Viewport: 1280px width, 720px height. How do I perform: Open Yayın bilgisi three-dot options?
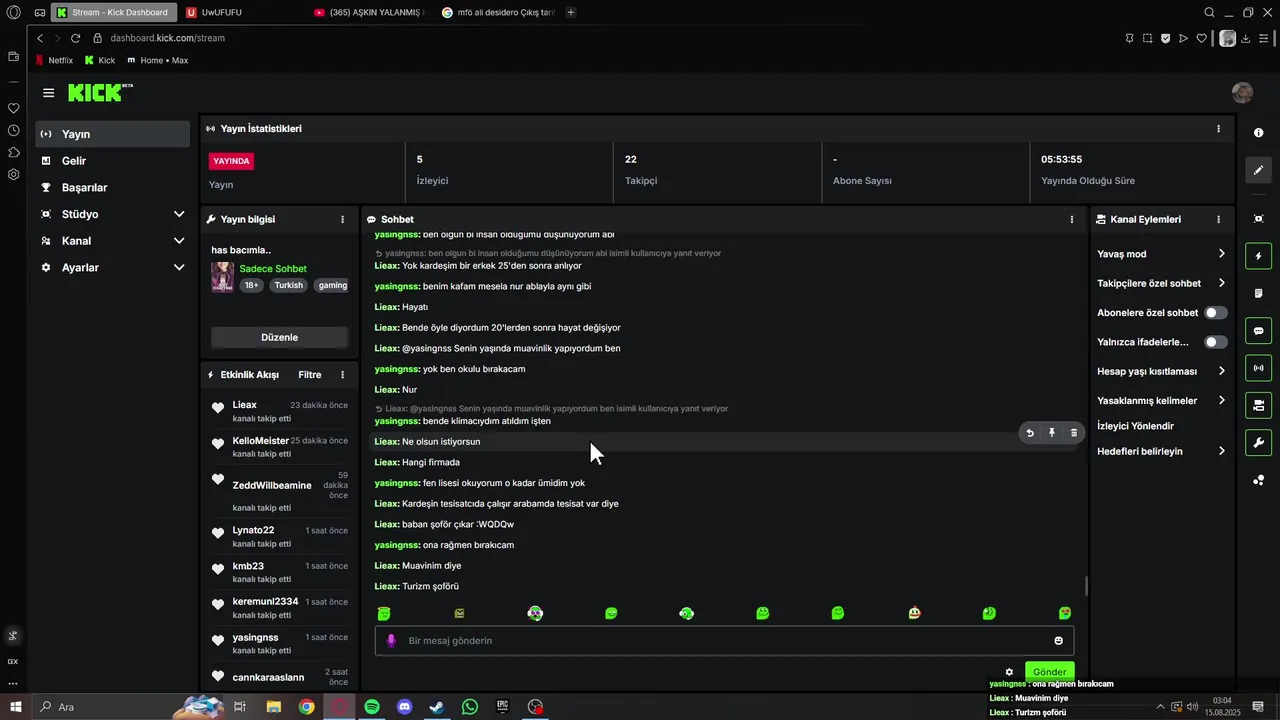point(343,219)
